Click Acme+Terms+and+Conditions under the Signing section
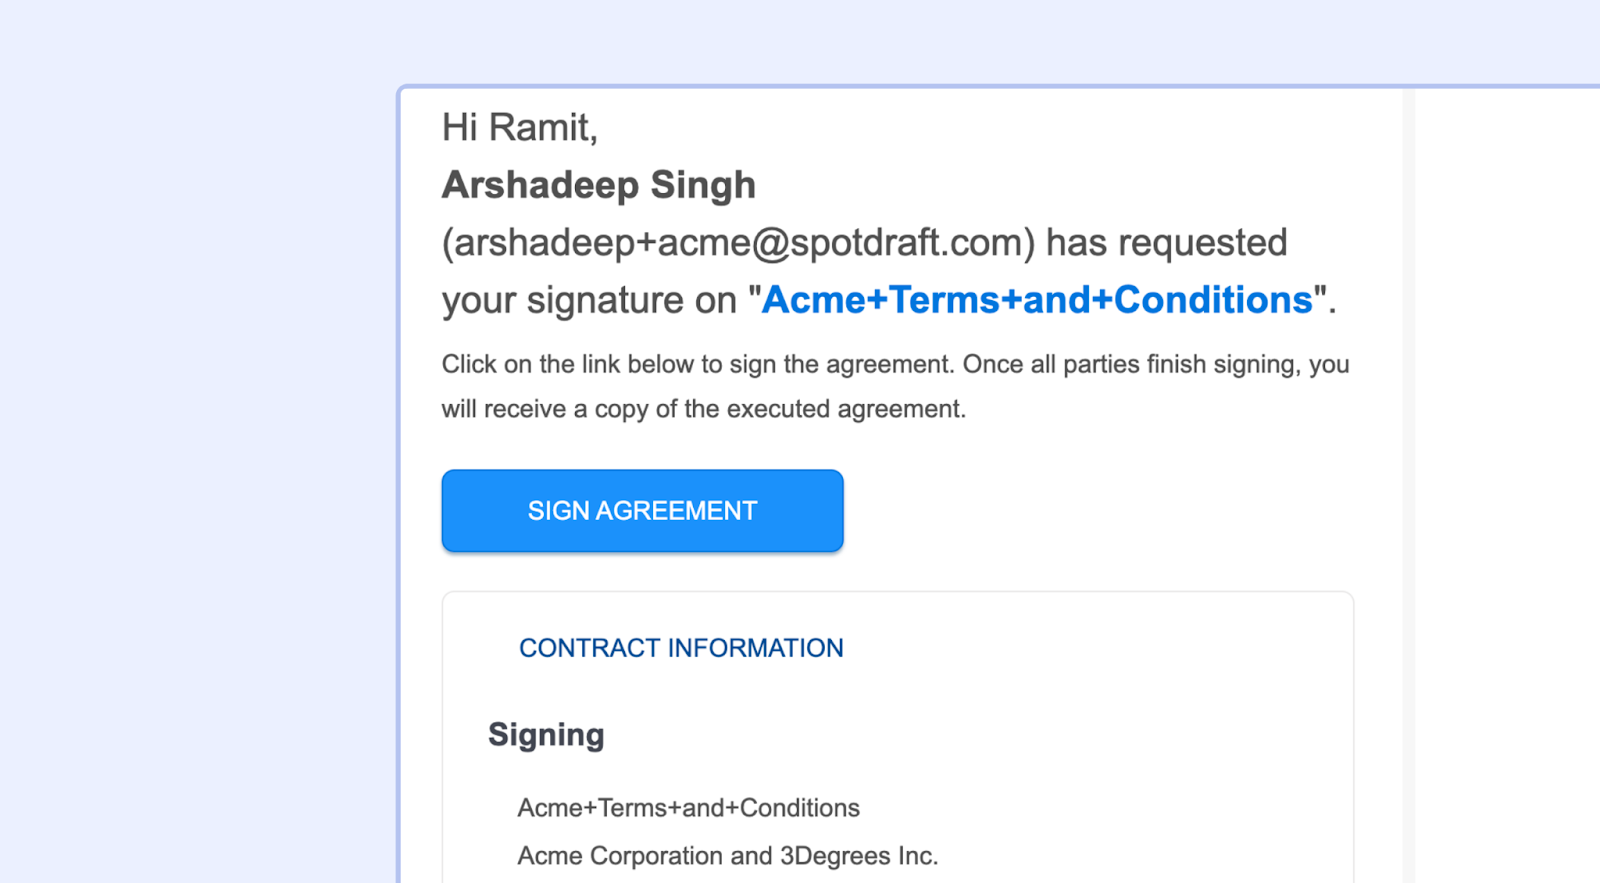The image size is (1600, 883). click(x=688, y=808)
